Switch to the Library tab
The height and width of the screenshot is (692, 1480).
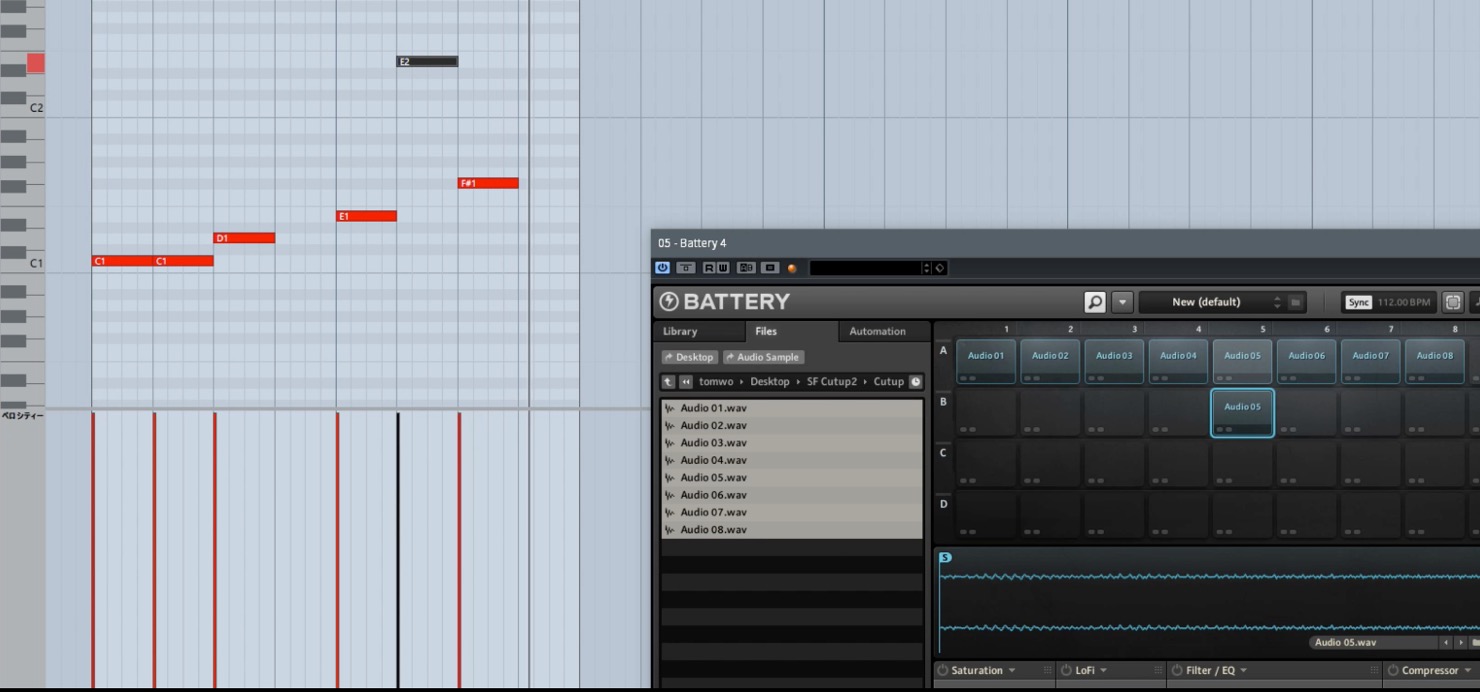pyautogui.click(x=680, y=332)
